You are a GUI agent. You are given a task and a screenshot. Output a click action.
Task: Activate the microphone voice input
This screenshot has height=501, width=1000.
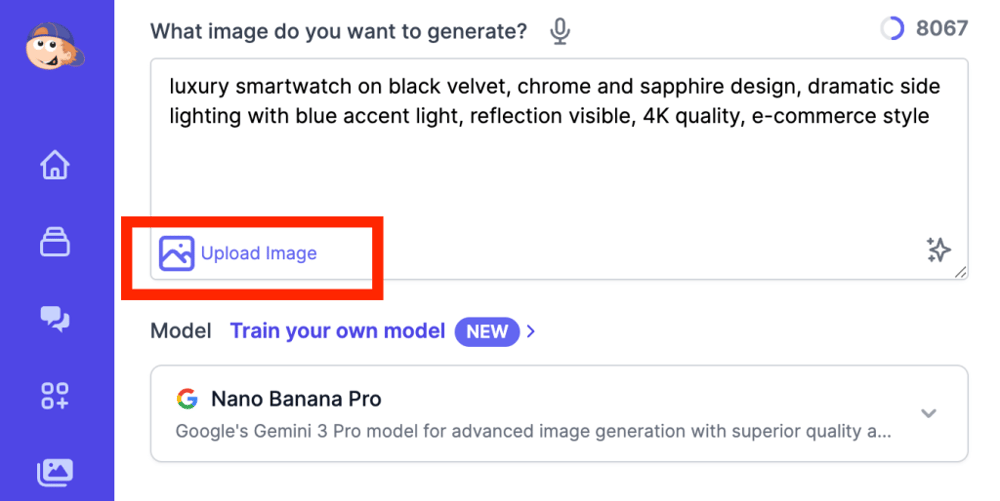tap(560, 32)
